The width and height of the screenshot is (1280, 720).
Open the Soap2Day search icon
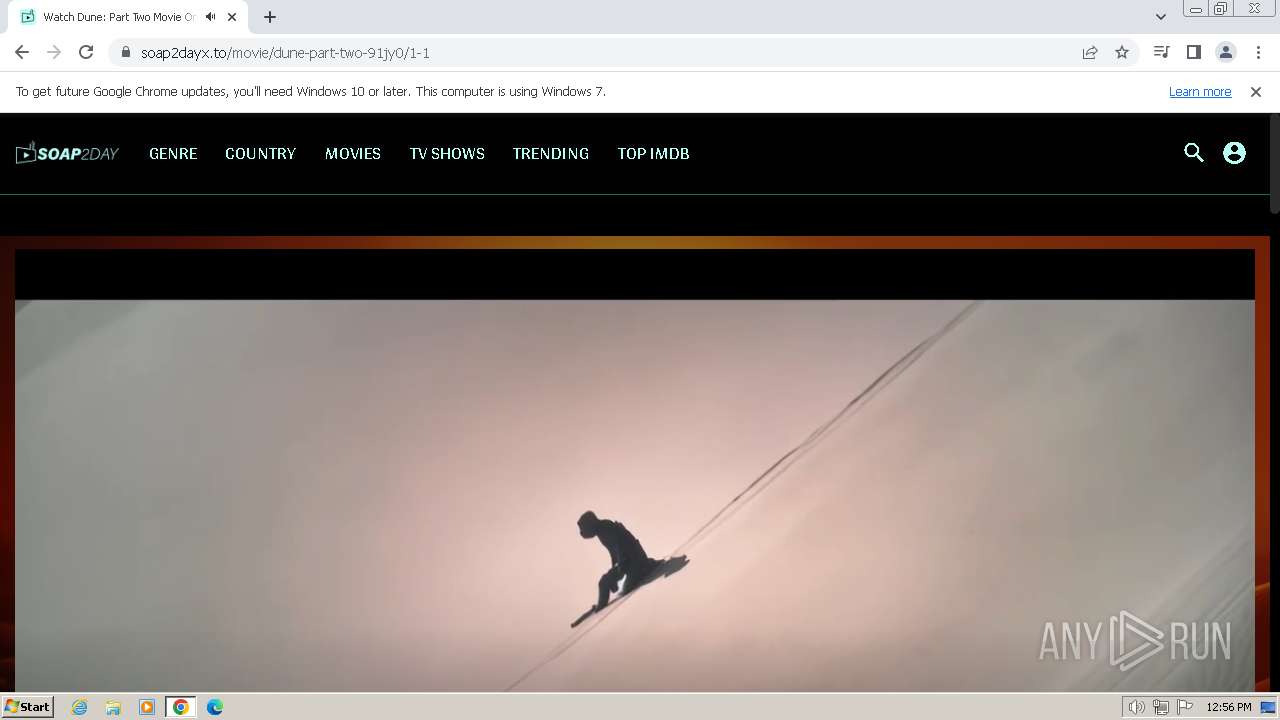[1193, 153]
